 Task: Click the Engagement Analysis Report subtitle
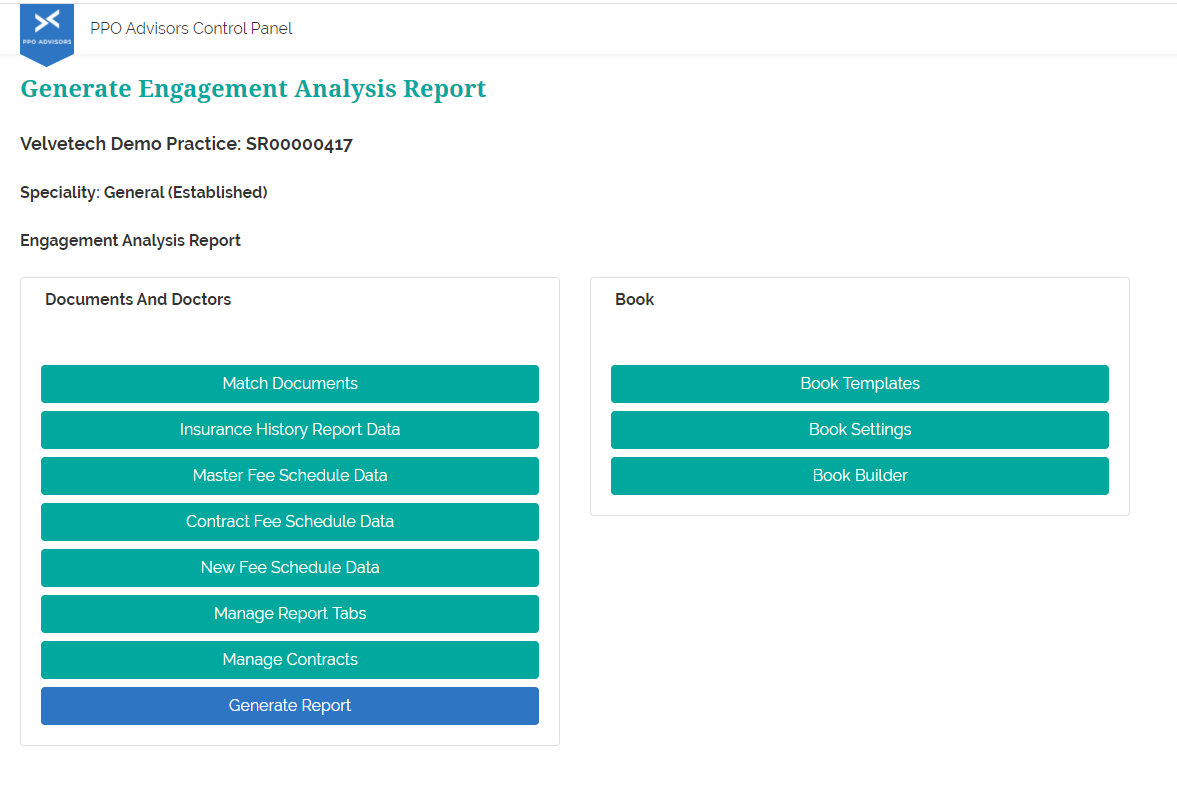(x=130, y=240)
